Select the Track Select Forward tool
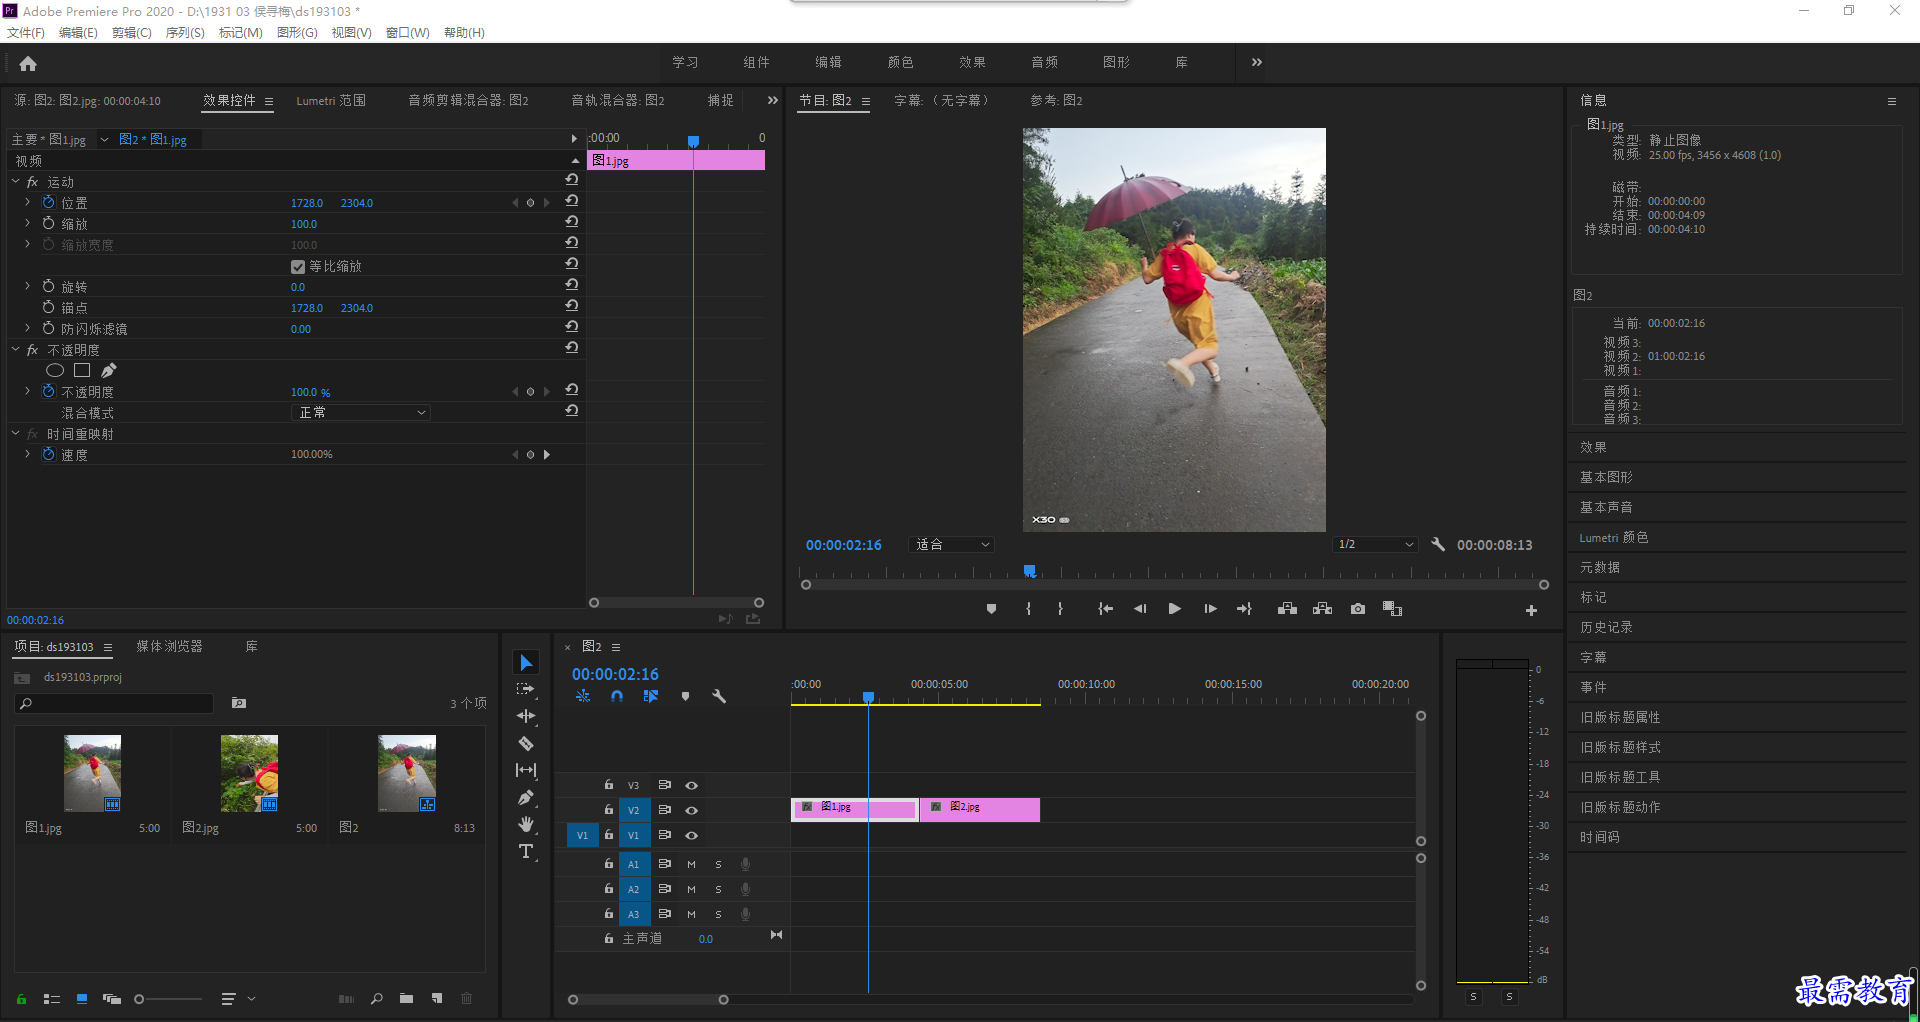Image resolution: width=1920 pixels, height=1022 pixels. pos(526,689)
